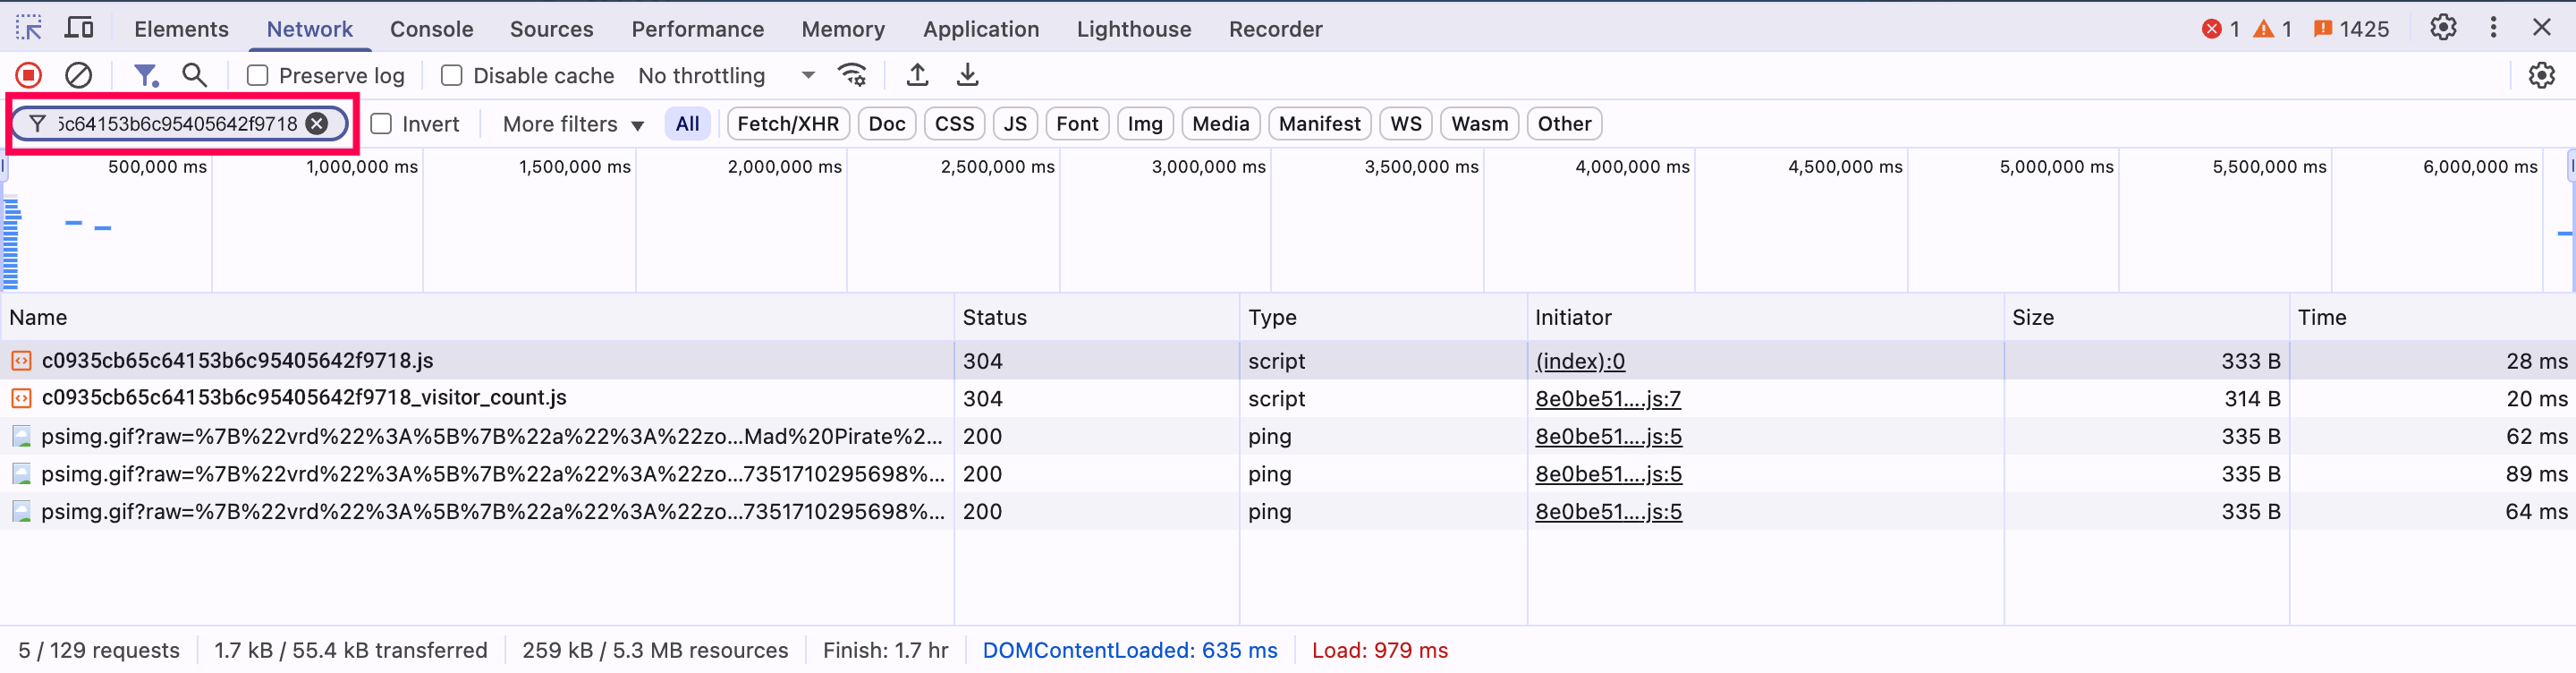
Task: Switch to the Console tab
Action: [431, 29]
